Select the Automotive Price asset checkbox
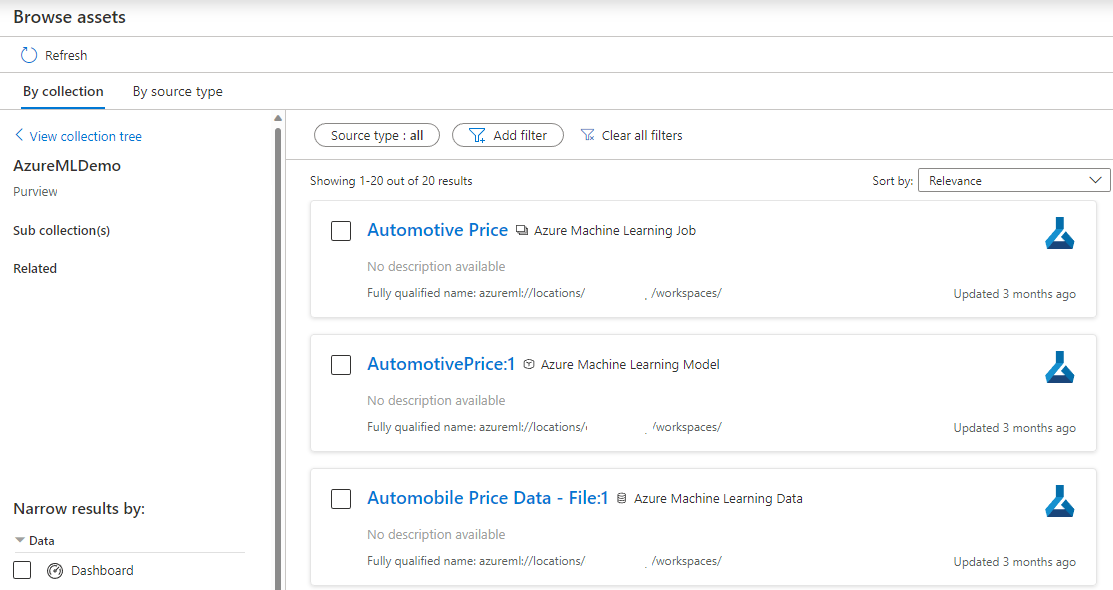The image size is (1113, 590). click(x=341, y=231)
